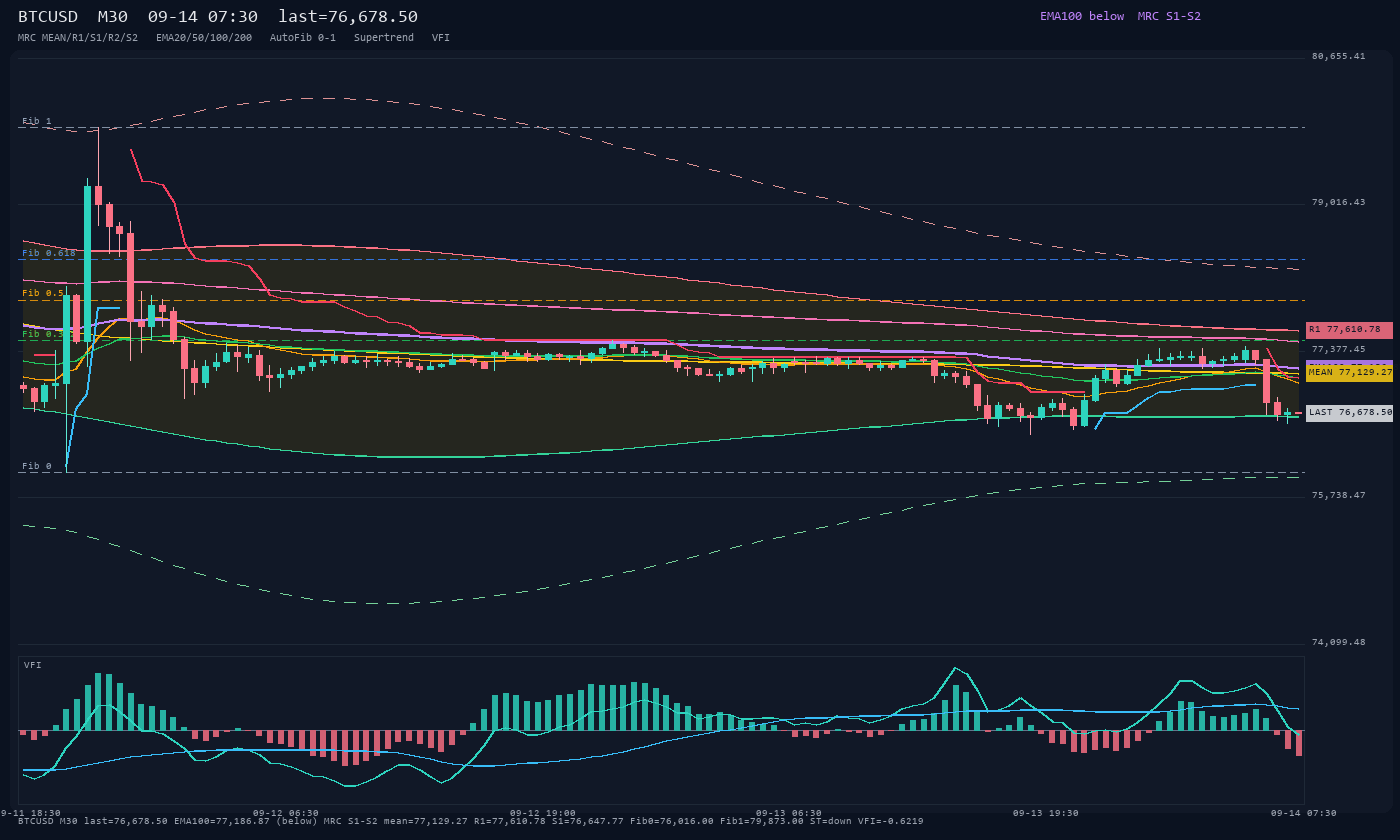Click the M30 timeframe label in title

click(x=113, y=17)
